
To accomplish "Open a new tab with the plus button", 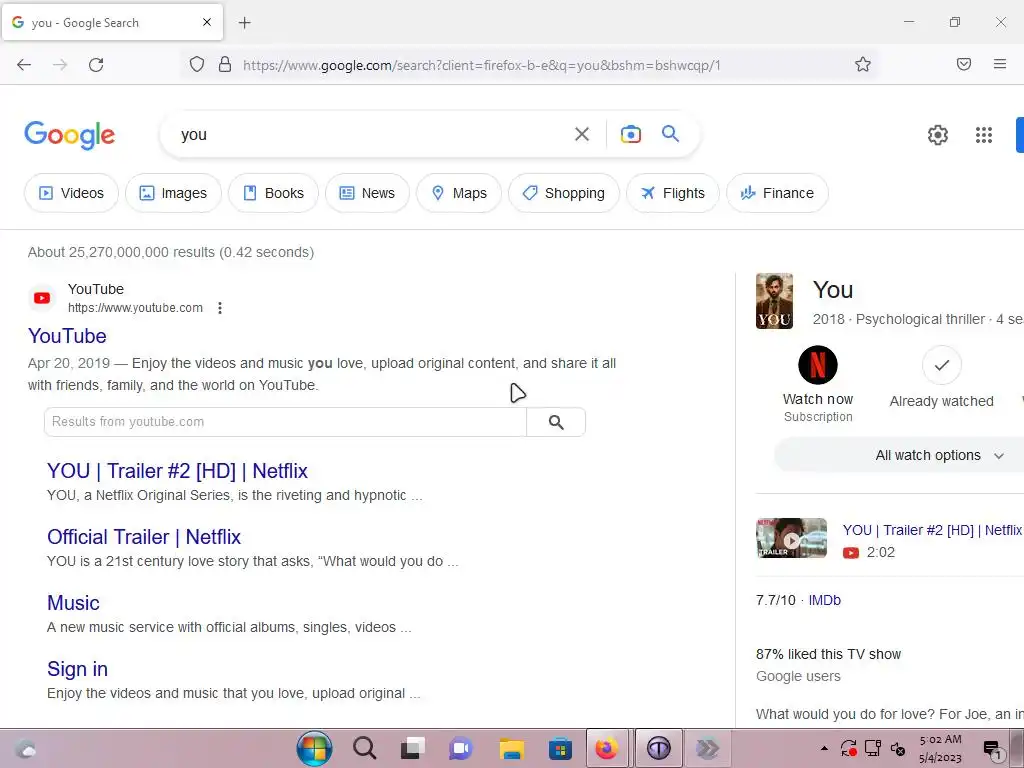I will click(244, 23).
